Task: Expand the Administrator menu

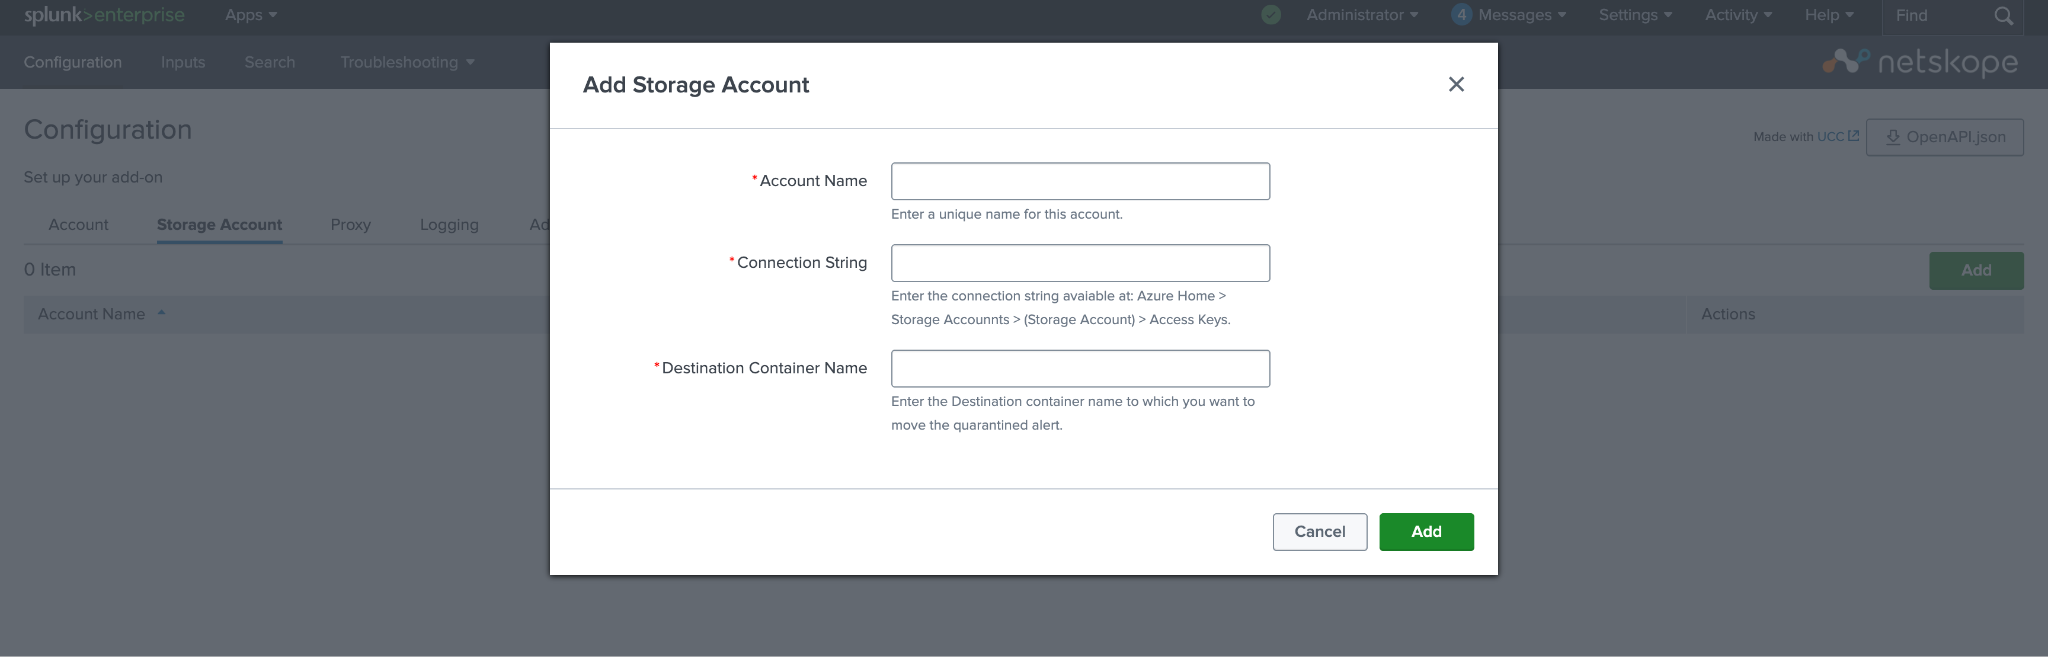Action: click(1362, 15)
